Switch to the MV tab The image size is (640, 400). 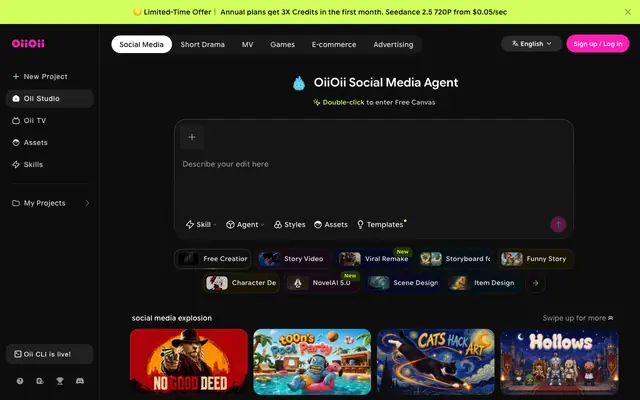pos(247,44)
